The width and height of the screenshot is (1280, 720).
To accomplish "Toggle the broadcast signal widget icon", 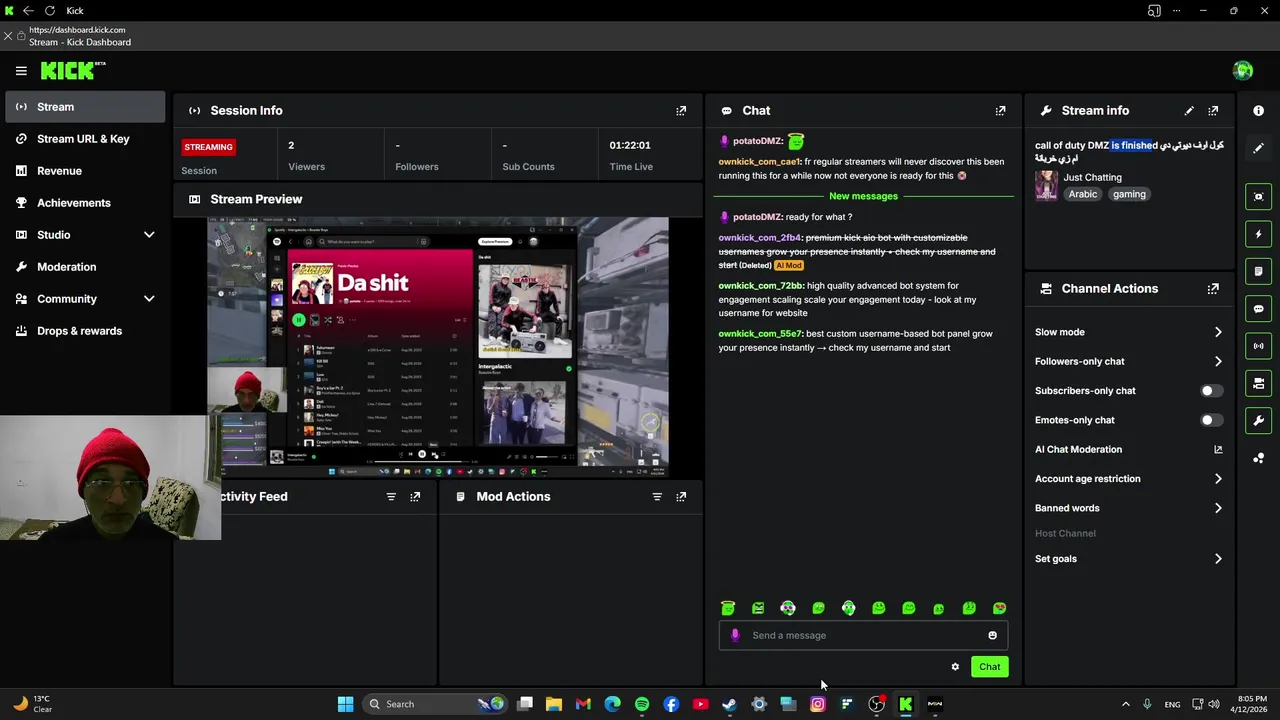I will click(1259, 346).
